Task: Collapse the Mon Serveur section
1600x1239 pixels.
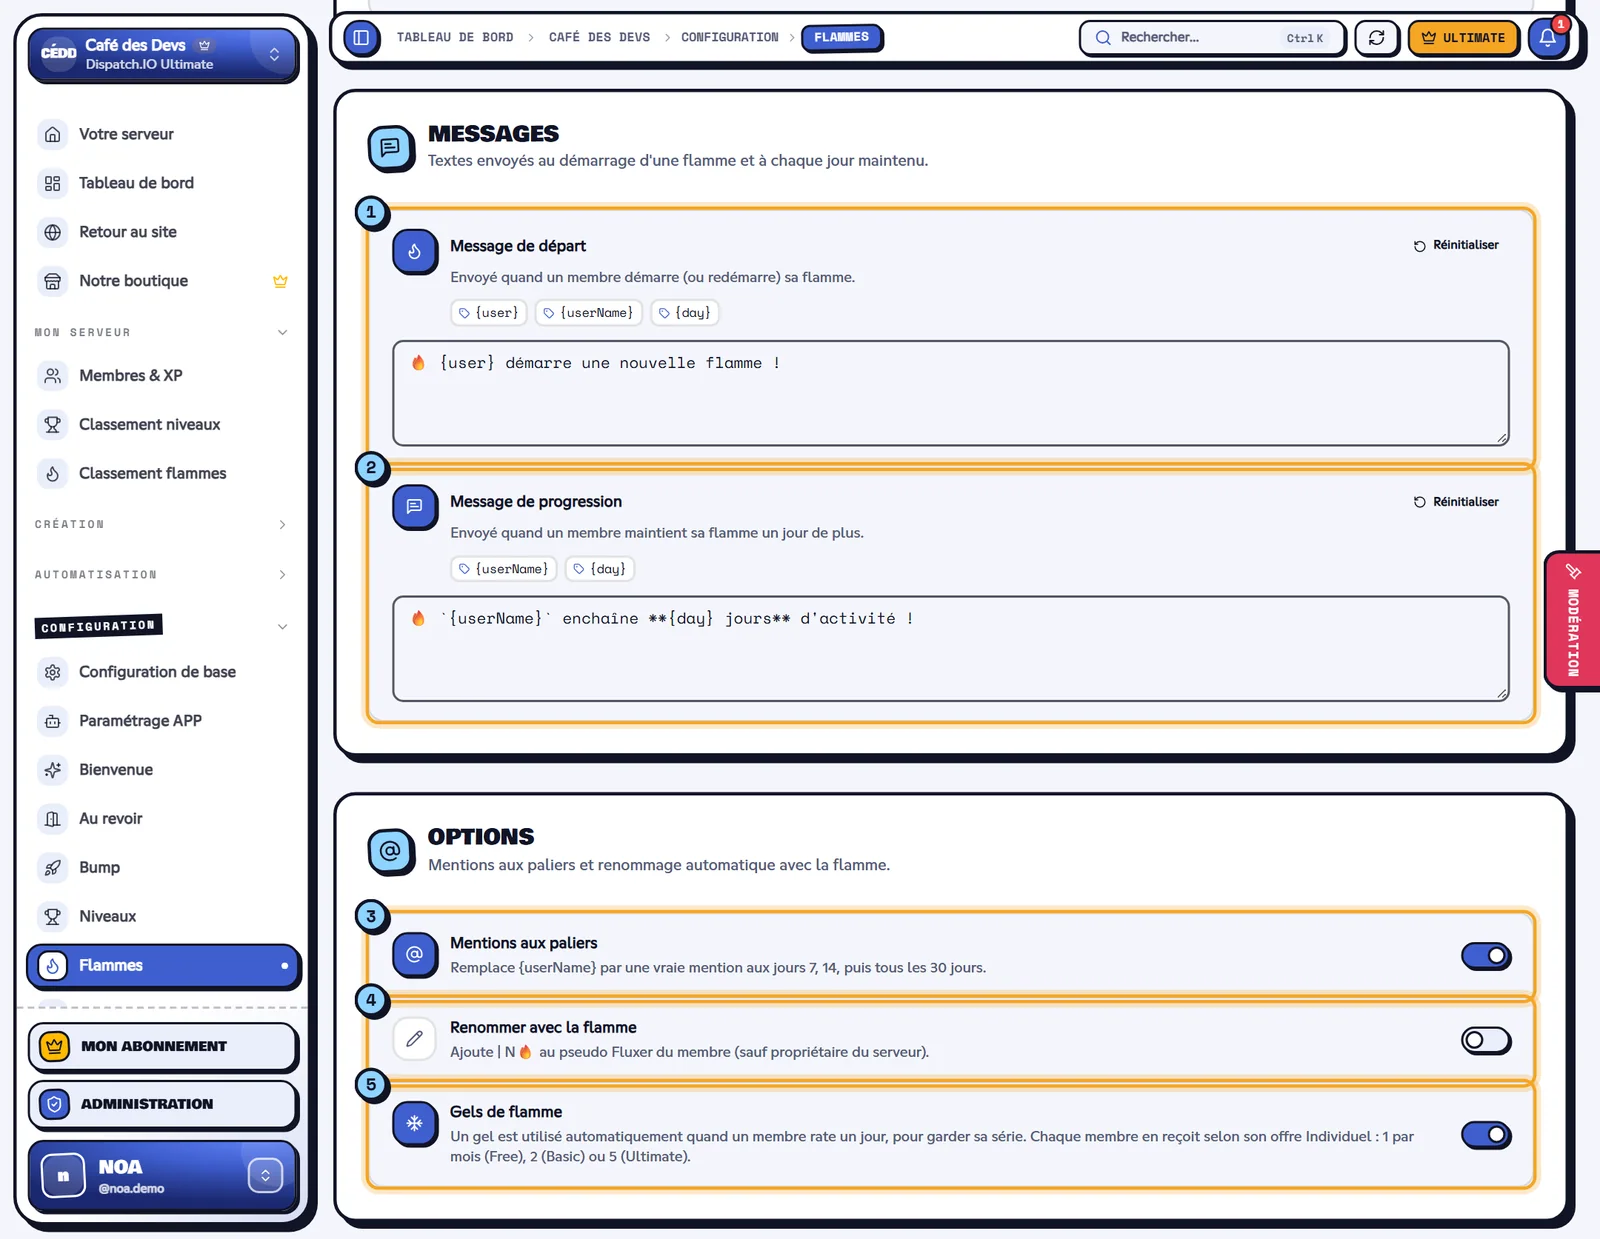Action: 162,332
